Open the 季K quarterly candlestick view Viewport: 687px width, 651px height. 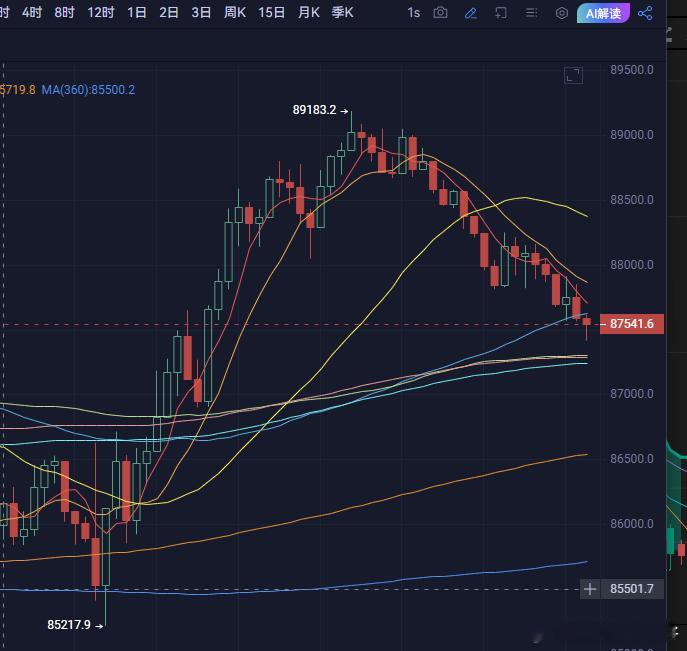343,12
